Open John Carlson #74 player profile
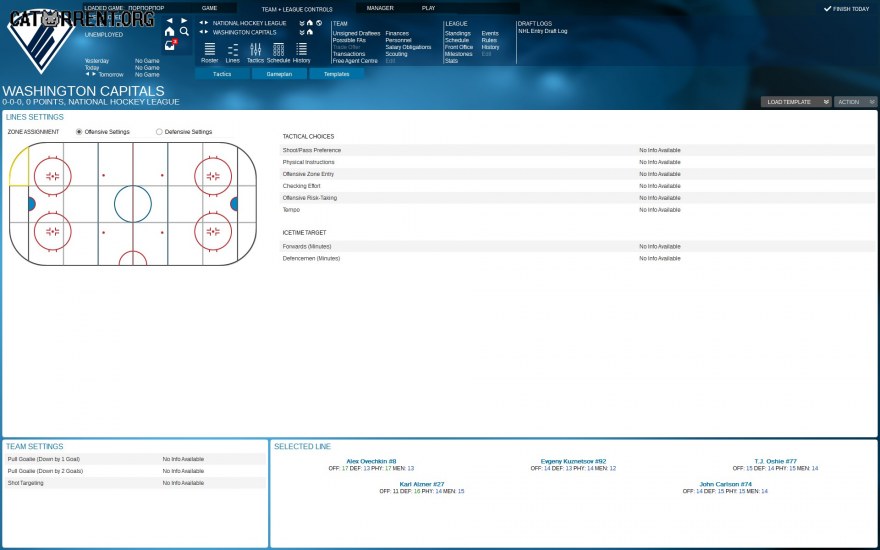Viewport: 880px width, 550px height. pos(725,484)
